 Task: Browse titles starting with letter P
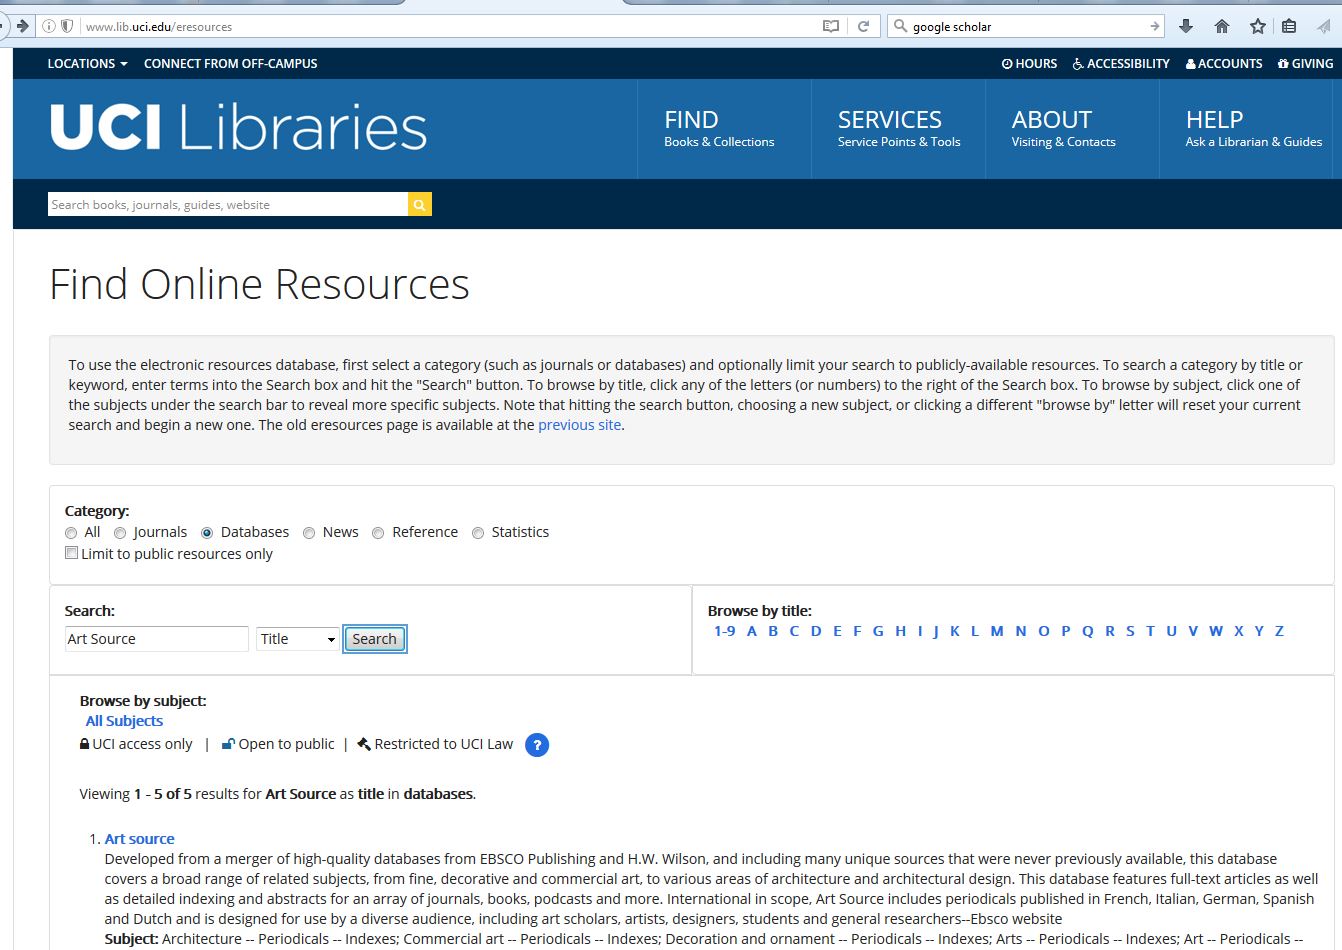(x=1066, y=631)
